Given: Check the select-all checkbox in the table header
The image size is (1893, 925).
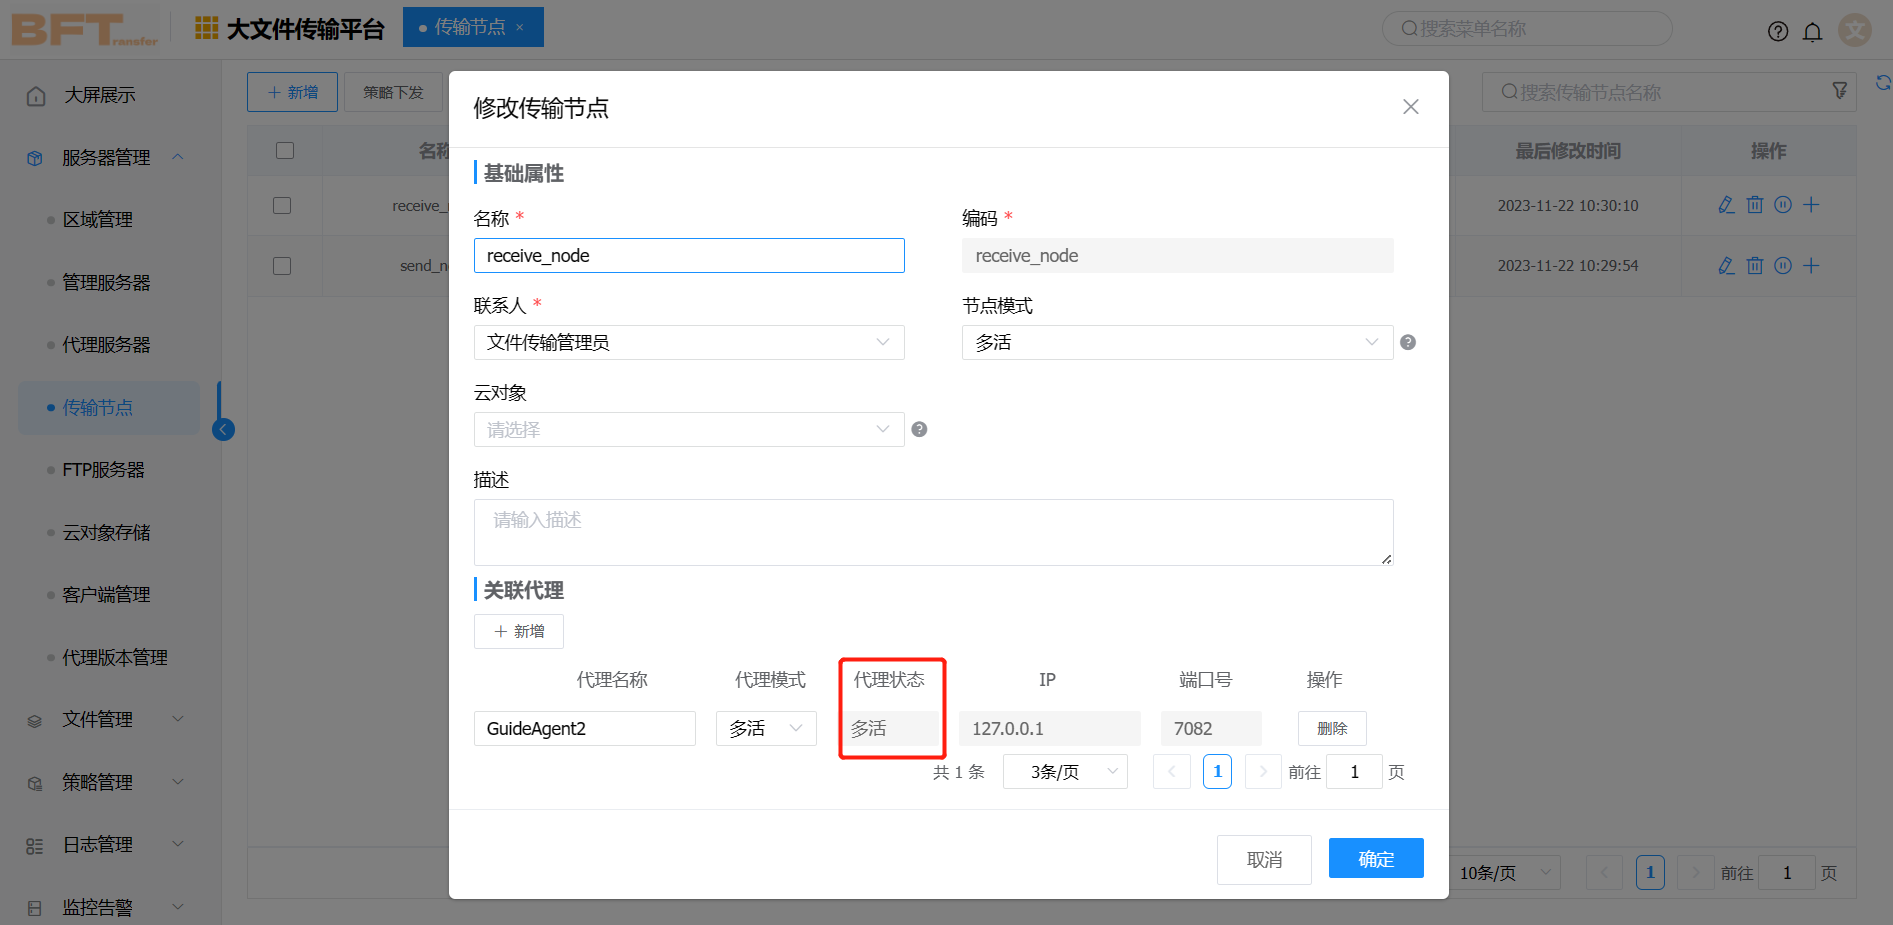Looking at the screenshot, I should [x=285, y=150].
